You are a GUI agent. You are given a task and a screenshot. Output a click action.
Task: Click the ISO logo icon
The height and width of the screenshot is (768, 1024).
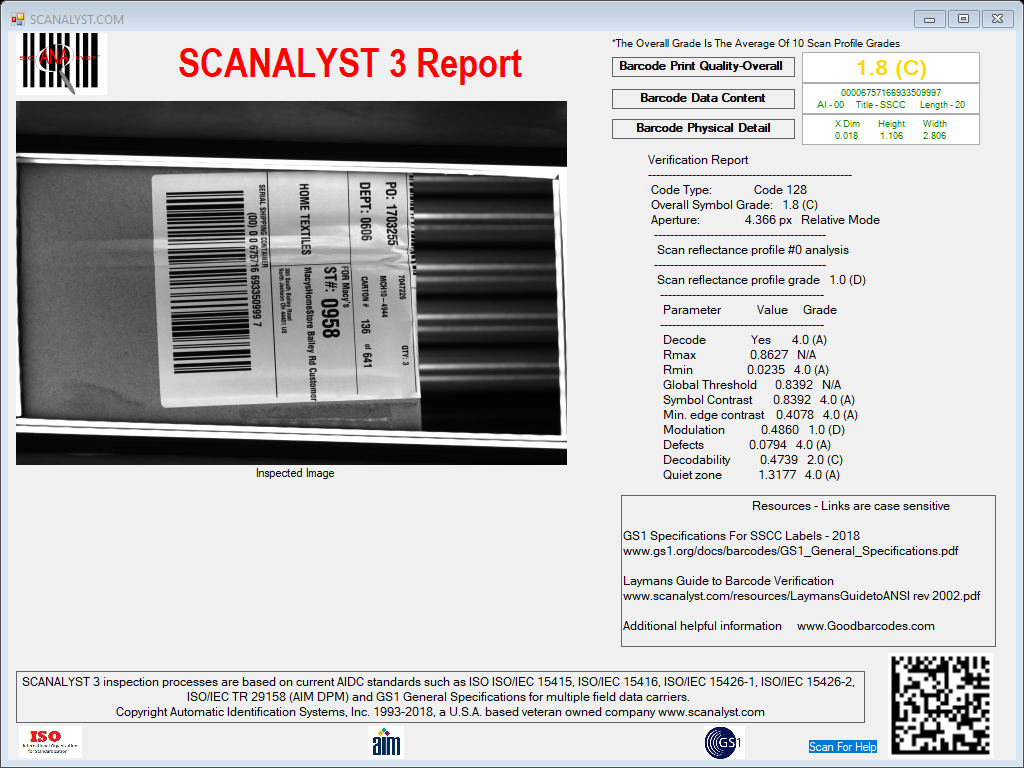[50, 742]
